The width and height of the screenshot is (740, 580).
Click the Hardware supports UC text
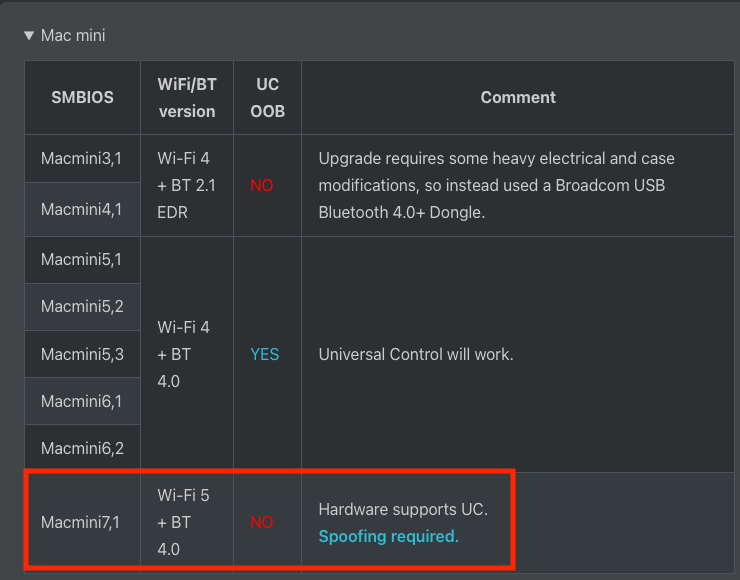pyautogui.click(x=403, y=509)
